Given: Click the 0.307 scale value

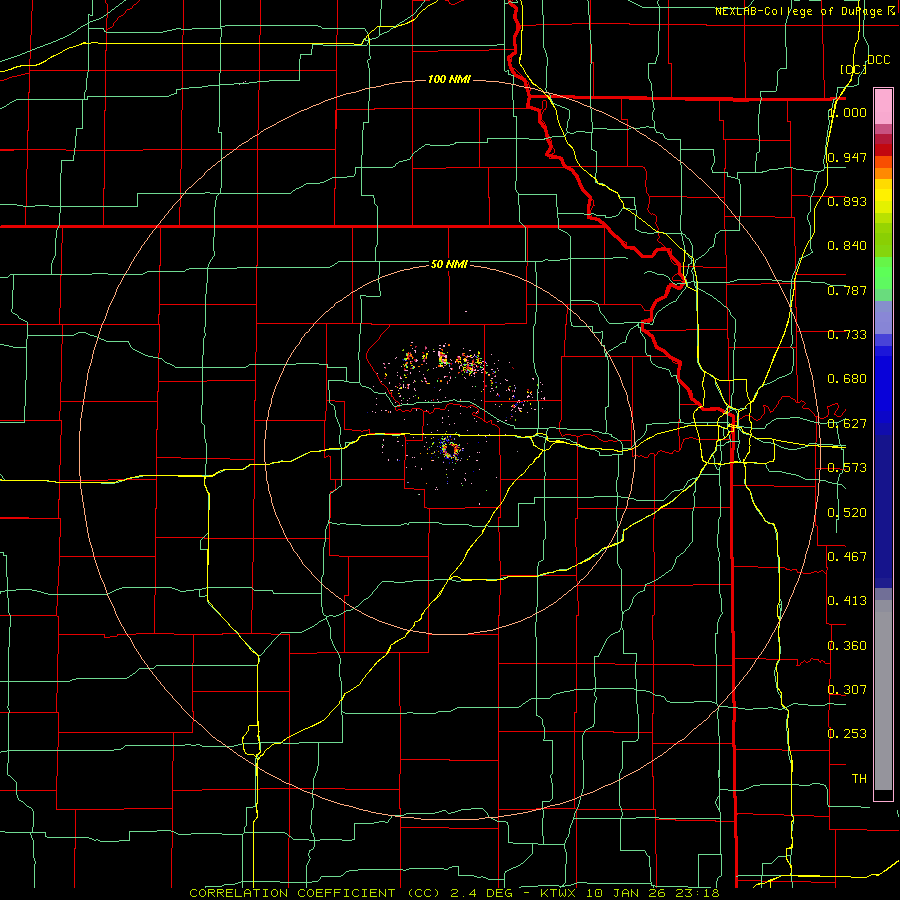Looking at the screenshot, I should [847, 690].
